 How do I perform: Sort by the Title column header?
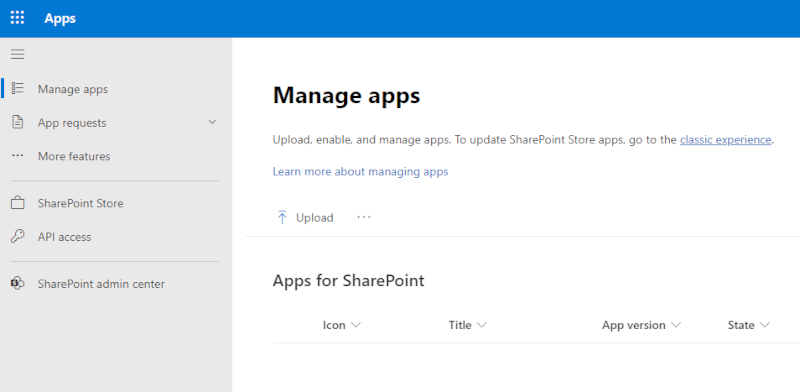(460, 325)
